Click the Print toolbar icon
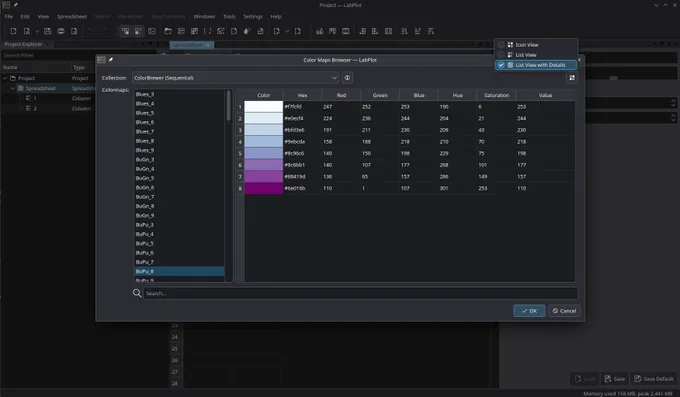 (x=61, y=31)
